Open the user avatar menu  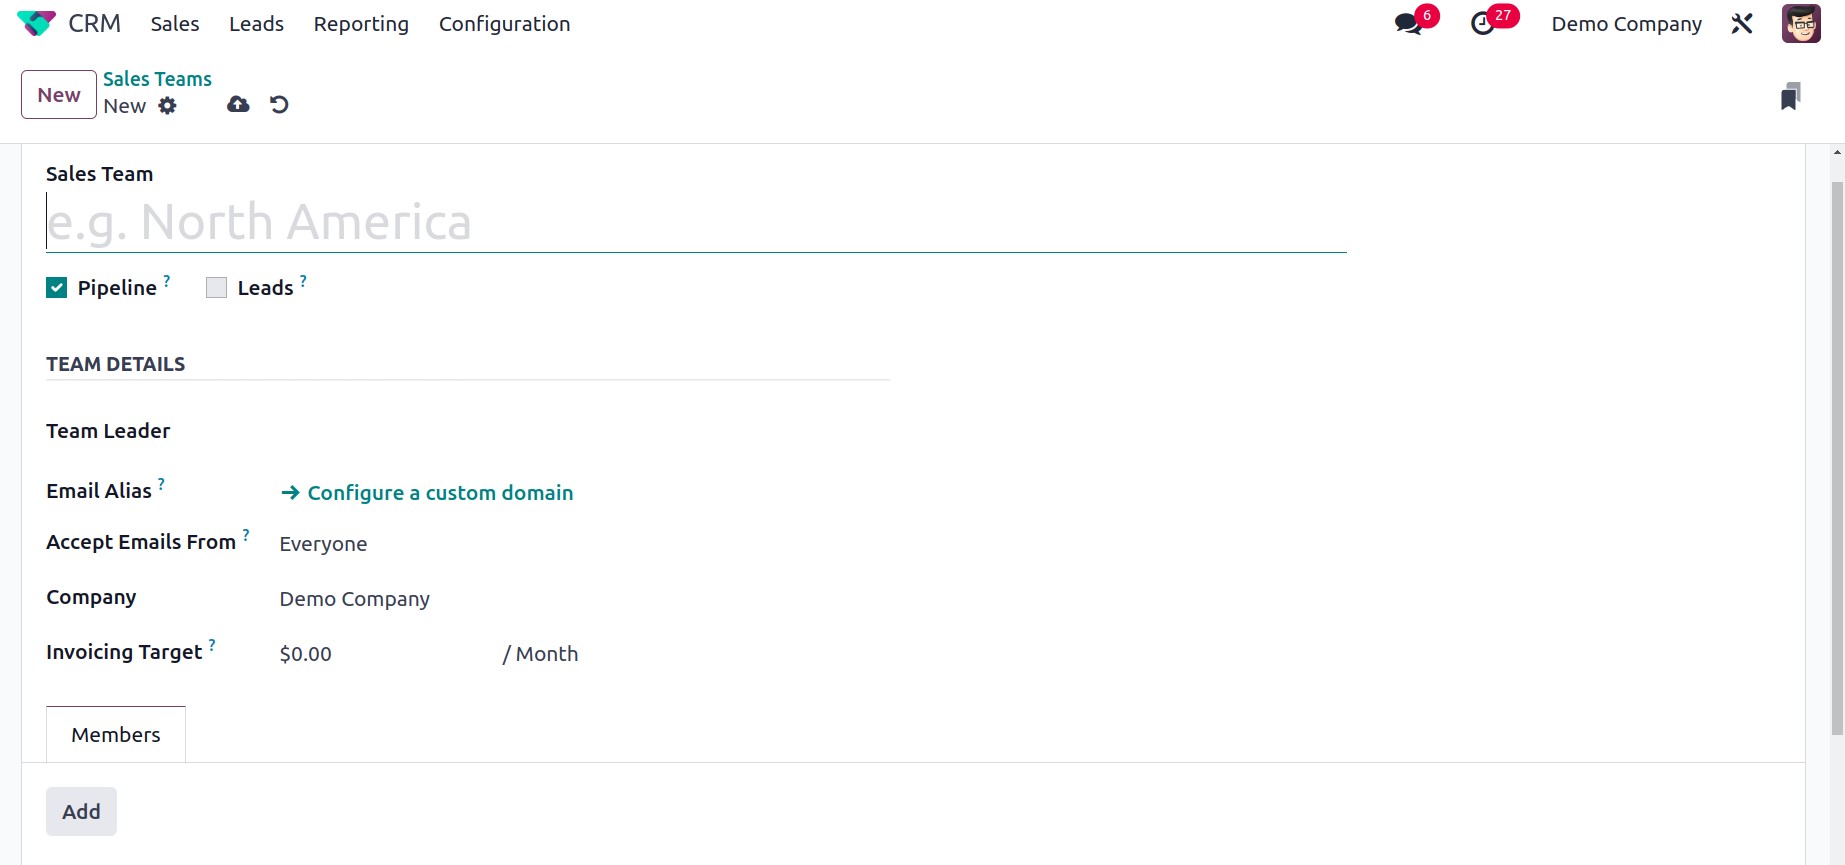[1801, 23]
